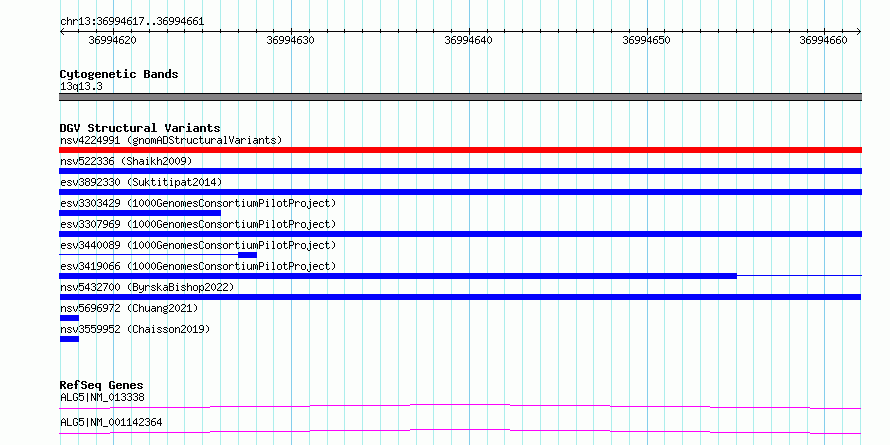Click the ALG5|NM_001142364 magenta transcript line

point(460,431)
